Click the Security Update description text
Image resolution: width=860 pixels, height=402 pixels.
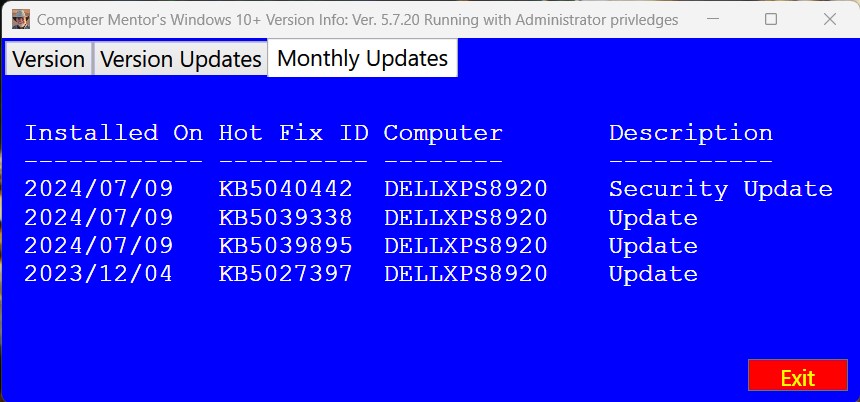tap(720, 189)
